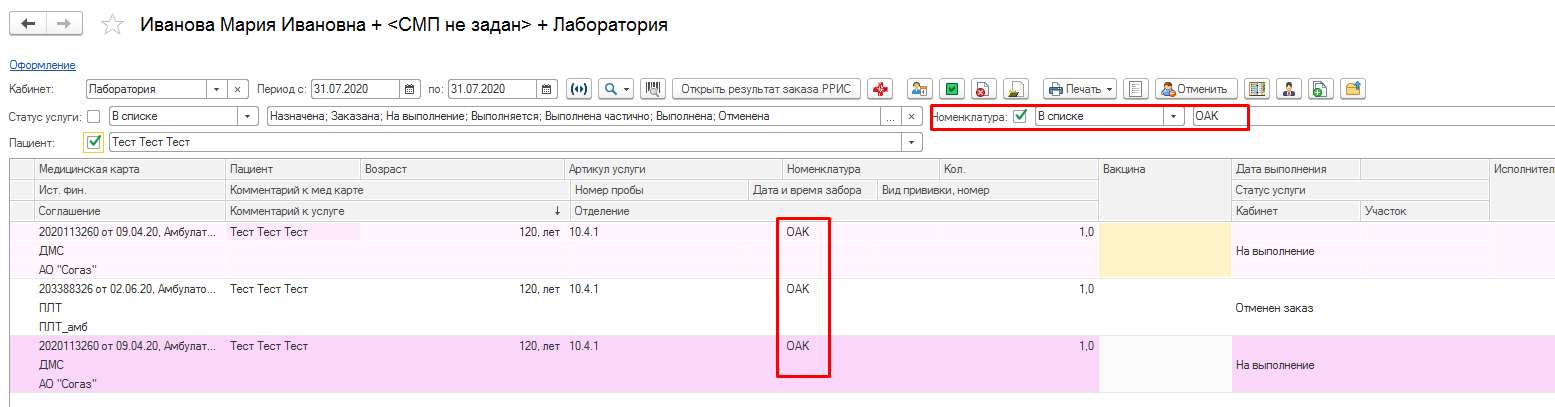Click the document with green plus icon

pos(1320,89)
